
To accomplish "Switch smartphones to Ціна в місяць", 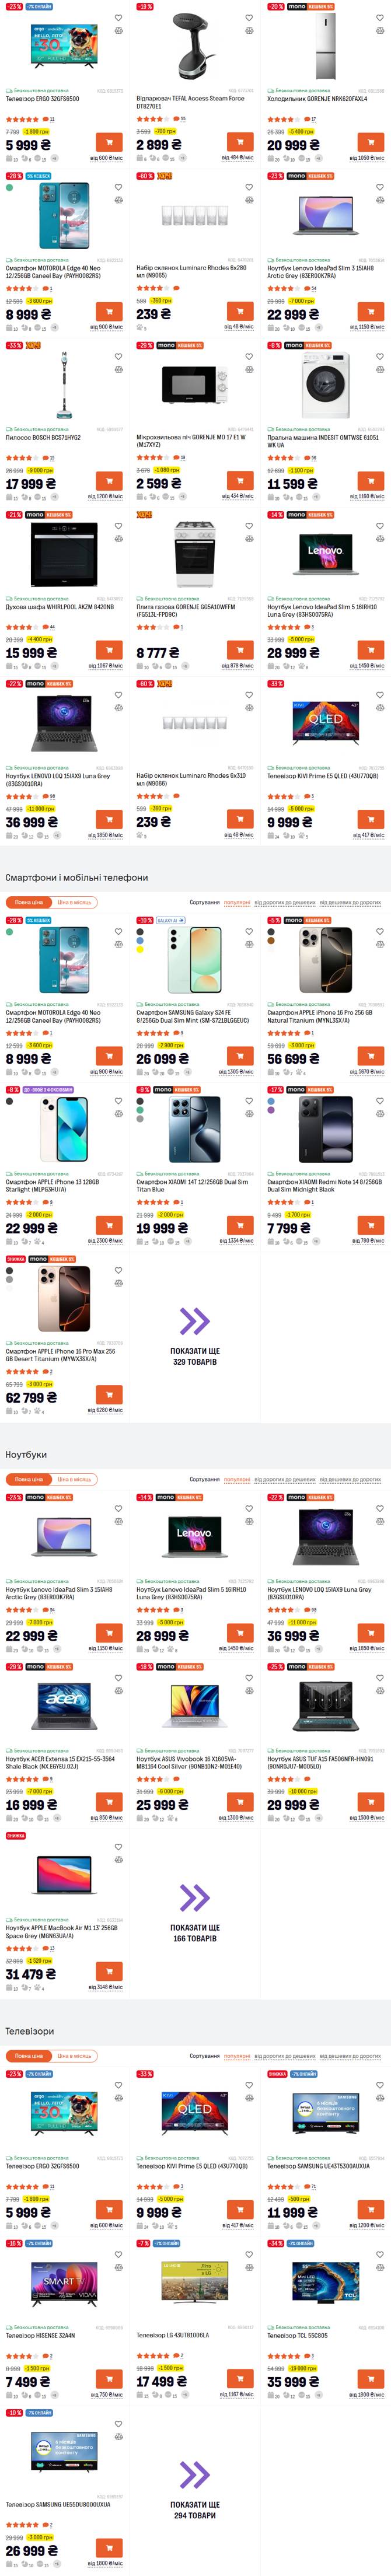I will click(x=74, y=902).
